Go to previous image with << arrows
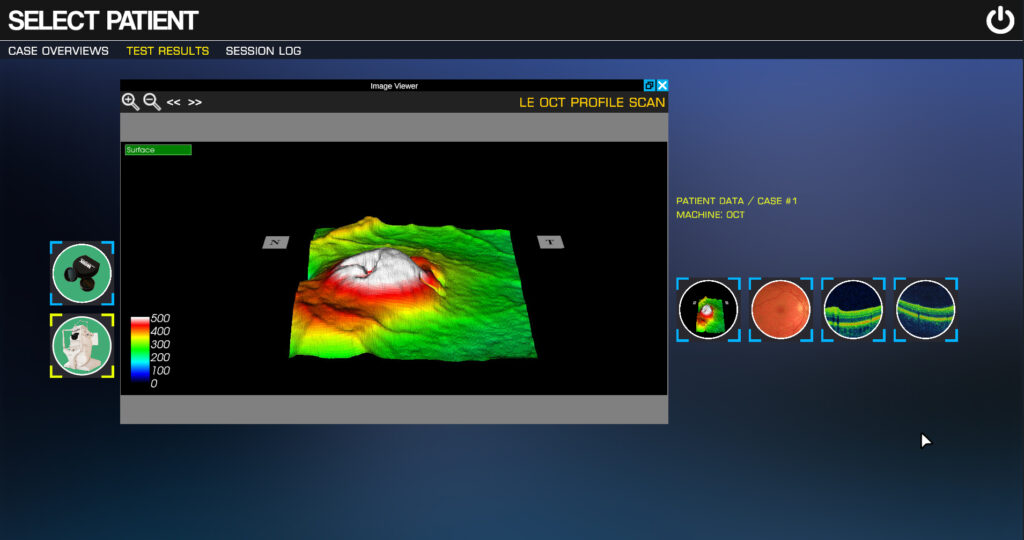Image resolution: width=1024 pixels, height=540 pixels. [x=173, y=102]
